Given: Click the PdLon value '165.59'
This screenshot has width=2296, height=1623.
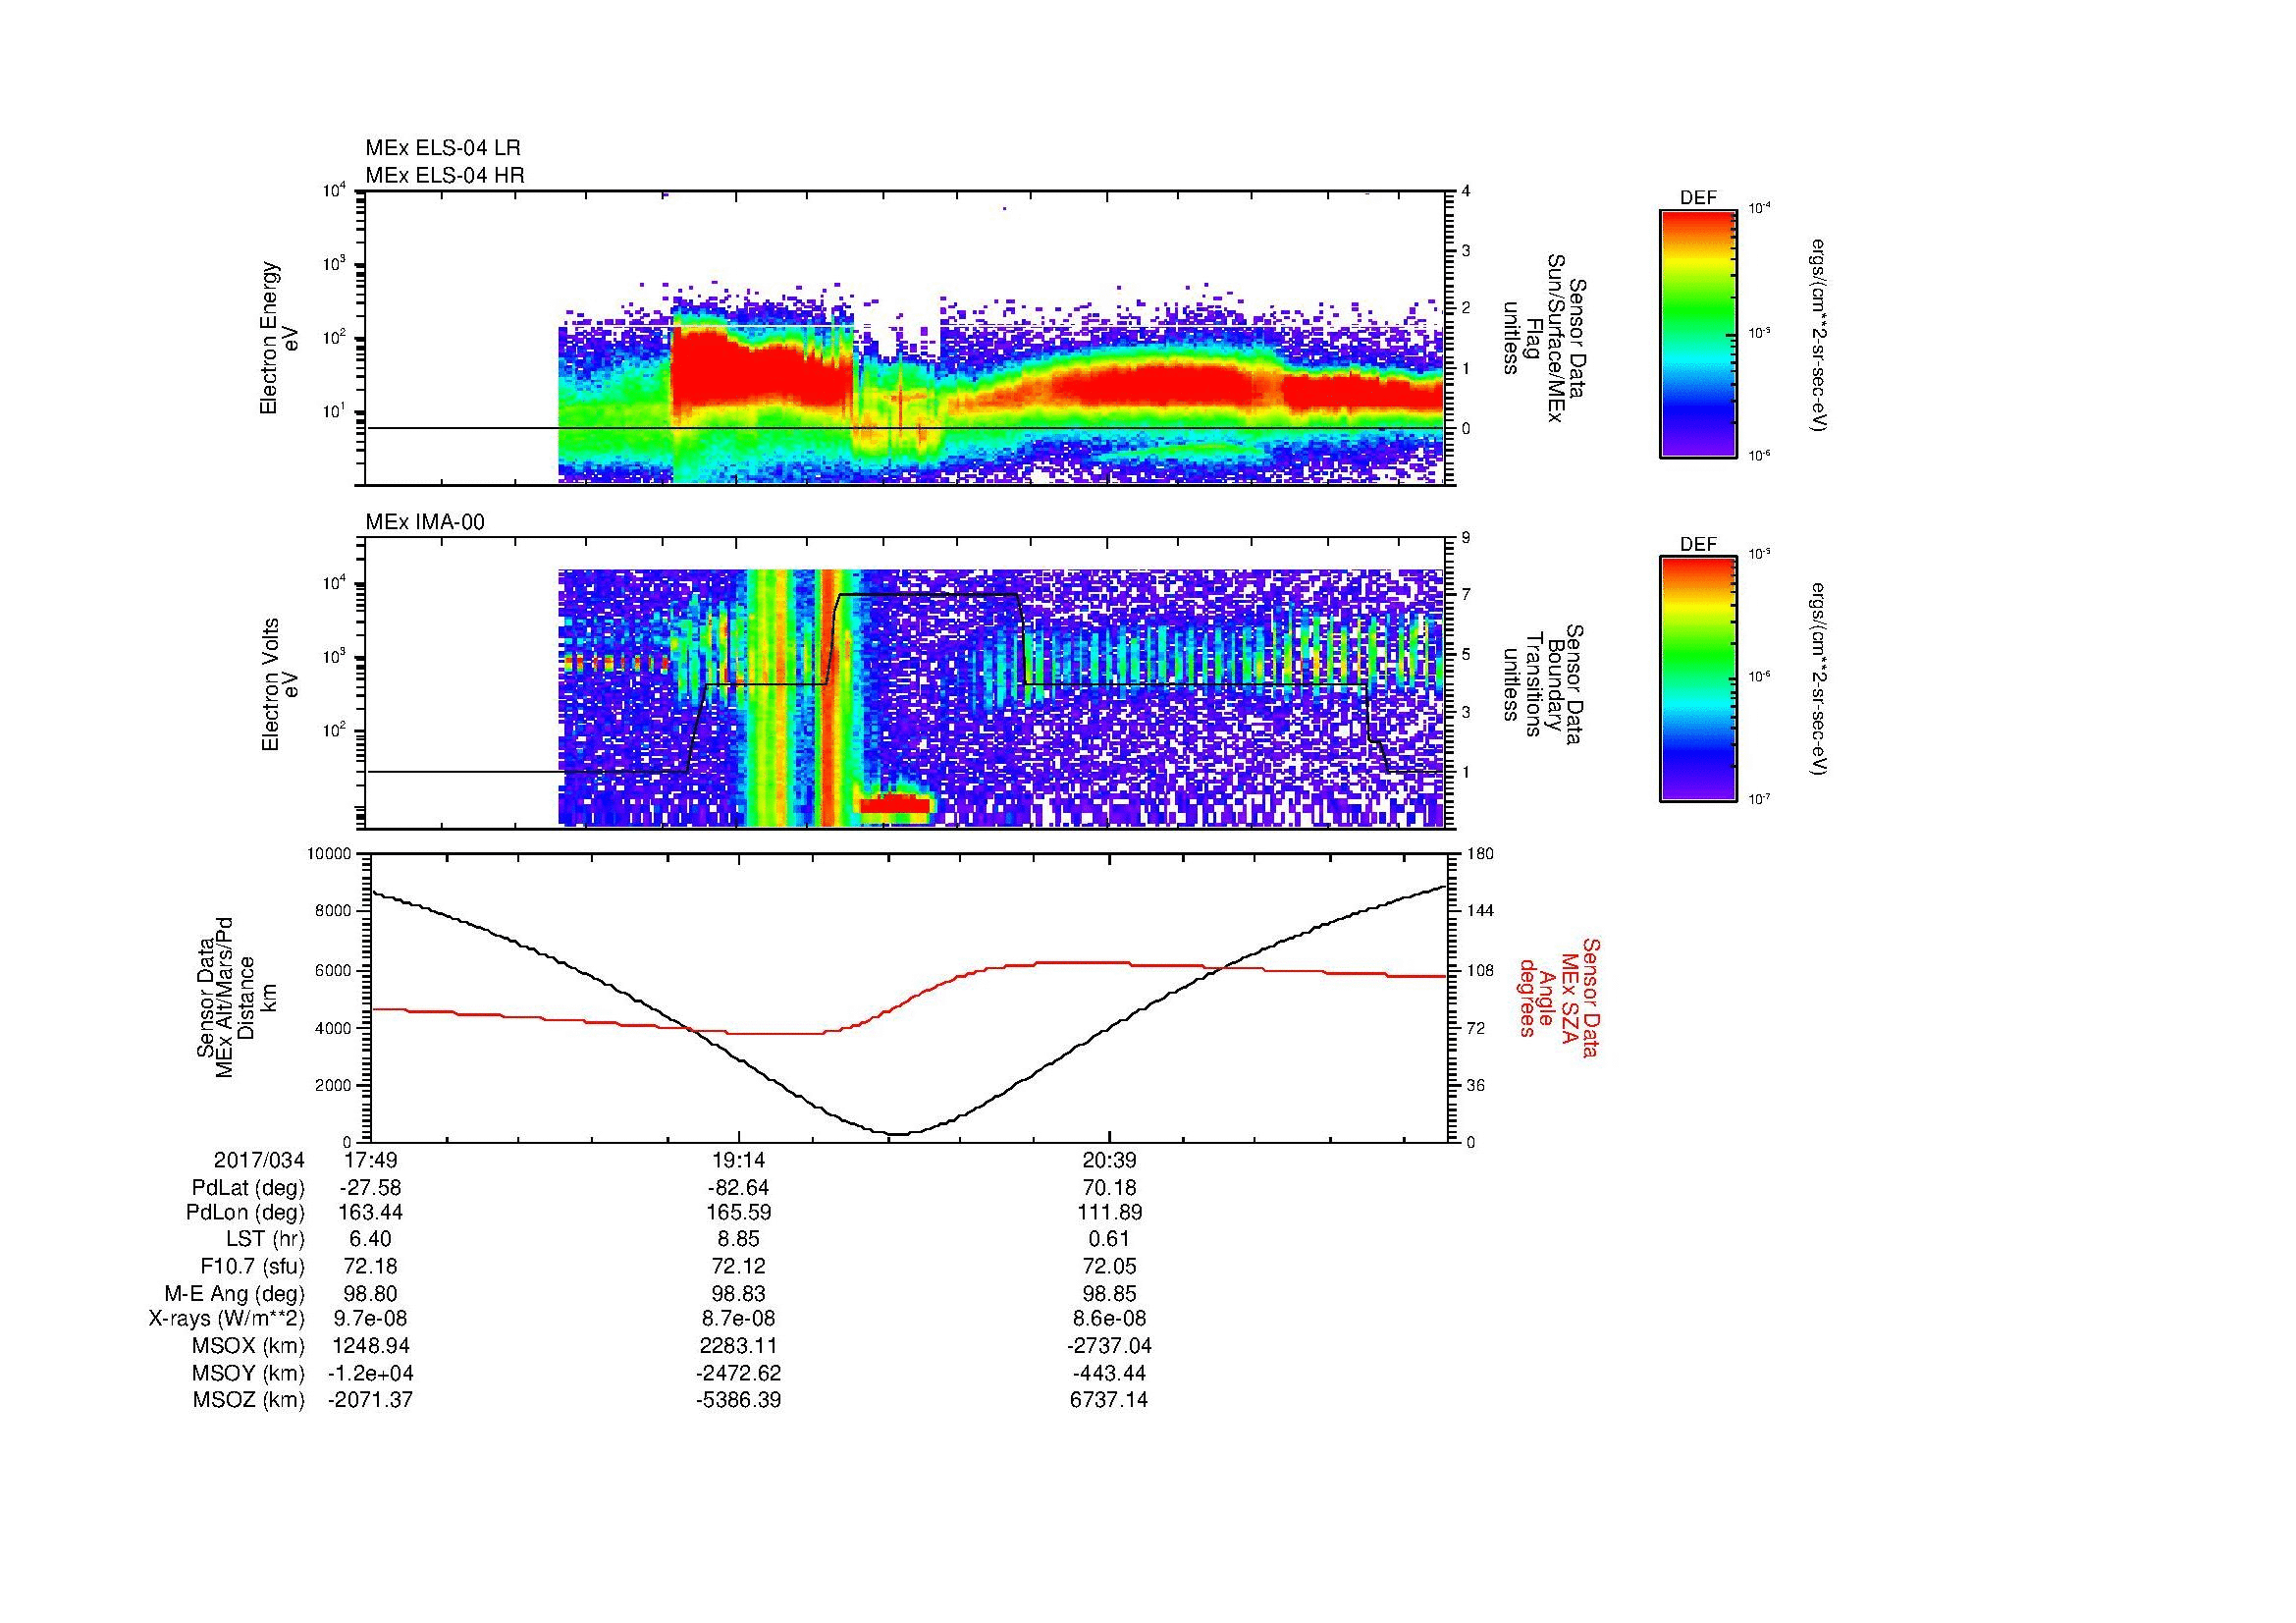Looking at the screenshot, I should (738, 1213).
